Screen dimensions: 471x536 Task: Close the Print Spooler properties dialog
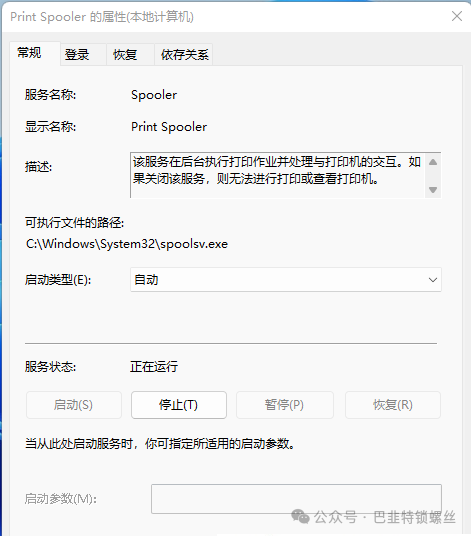457,16
